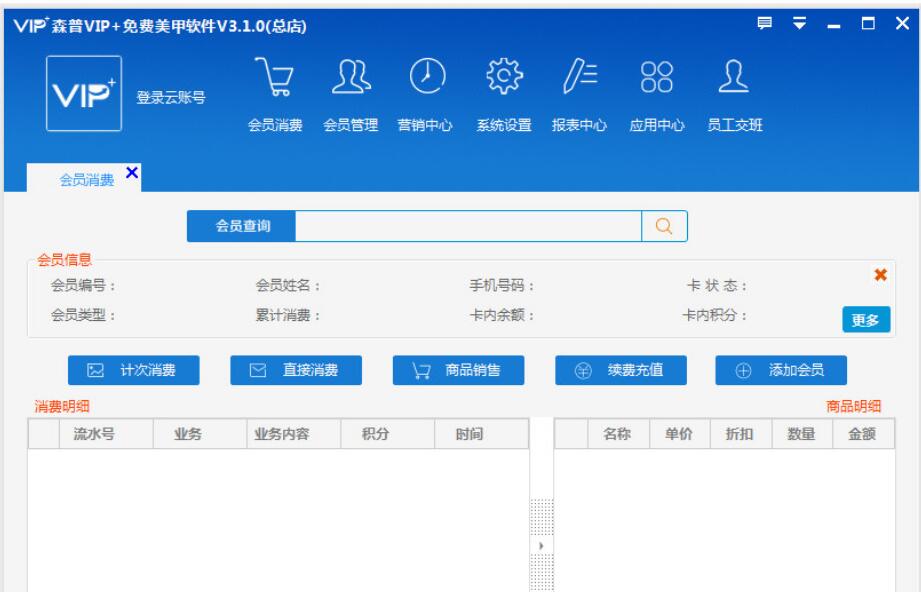The image size is (921, 592).
Task: Click the 金额 column header
Action: [863, 434]
